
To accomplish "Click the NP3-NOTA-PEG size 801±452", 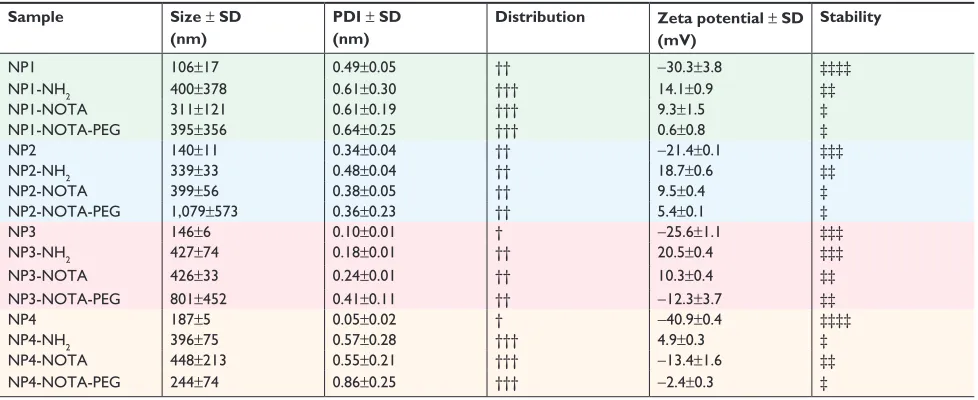I will pyautogui.click(x=199, y=299).
